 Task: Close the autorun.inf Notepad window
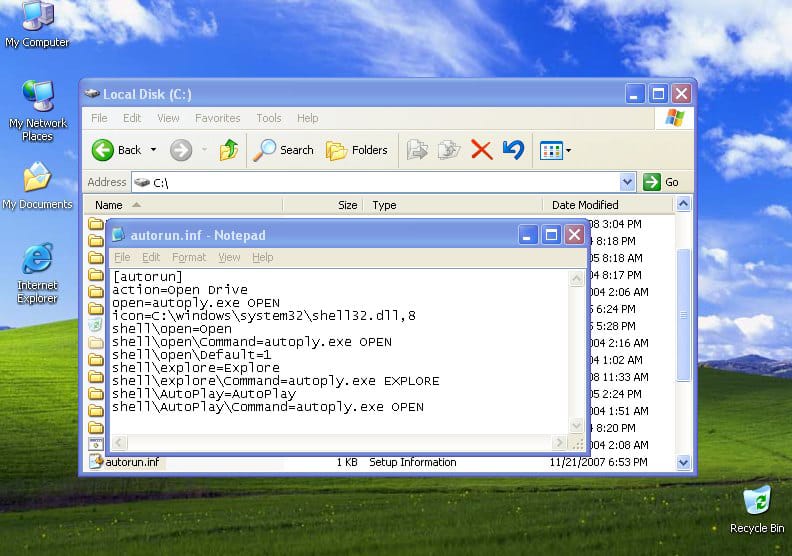574,234
